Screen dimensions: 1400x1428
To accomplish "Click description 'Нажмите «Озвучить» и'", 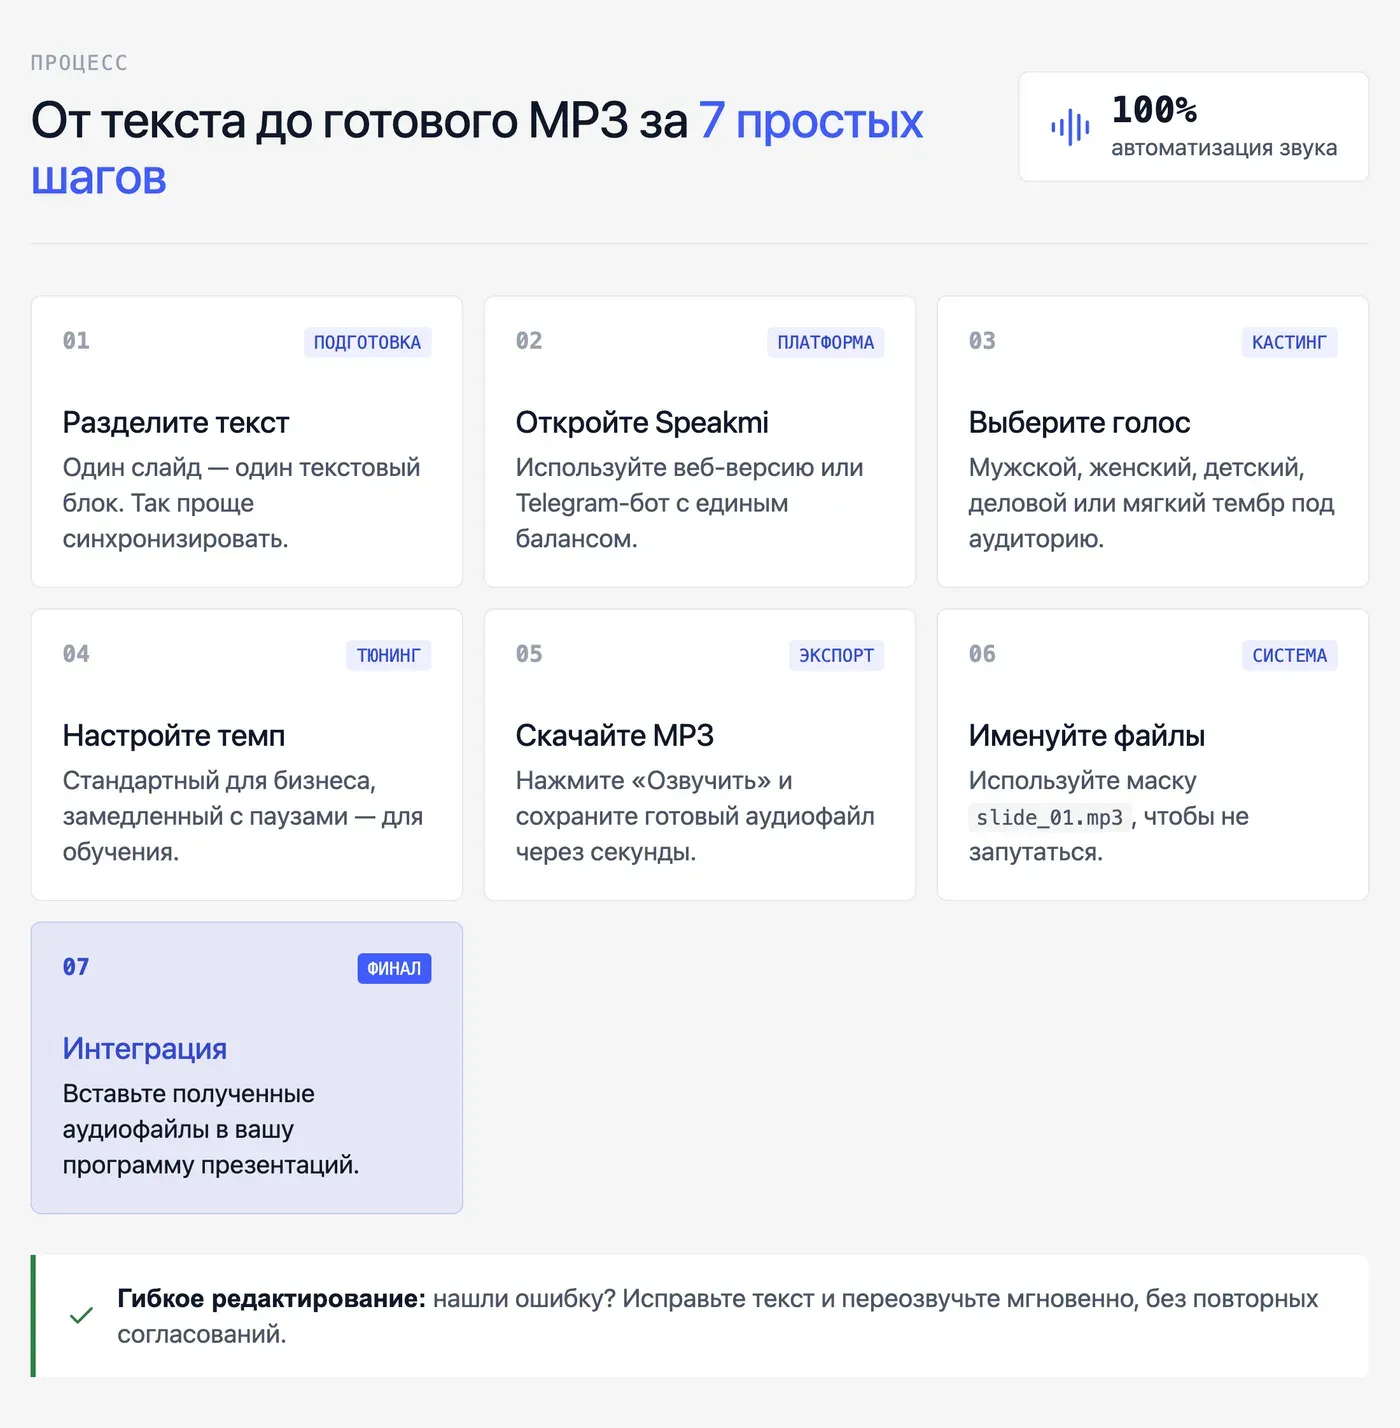I will tap(696, 816).
